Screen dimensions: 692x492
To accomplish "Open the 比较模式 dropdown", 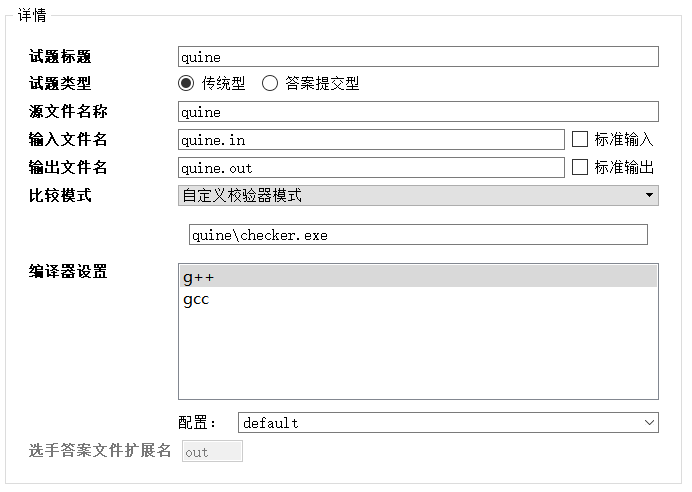I will [x=418, y=195].
